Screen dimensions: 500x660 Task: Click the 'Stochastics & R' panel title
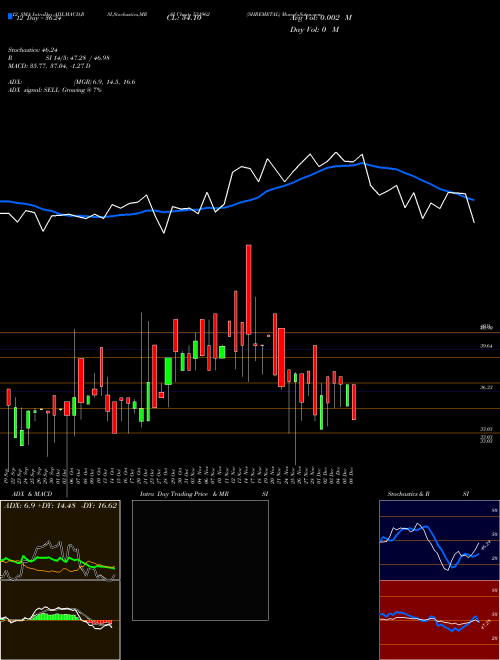(x=408, y=494)
